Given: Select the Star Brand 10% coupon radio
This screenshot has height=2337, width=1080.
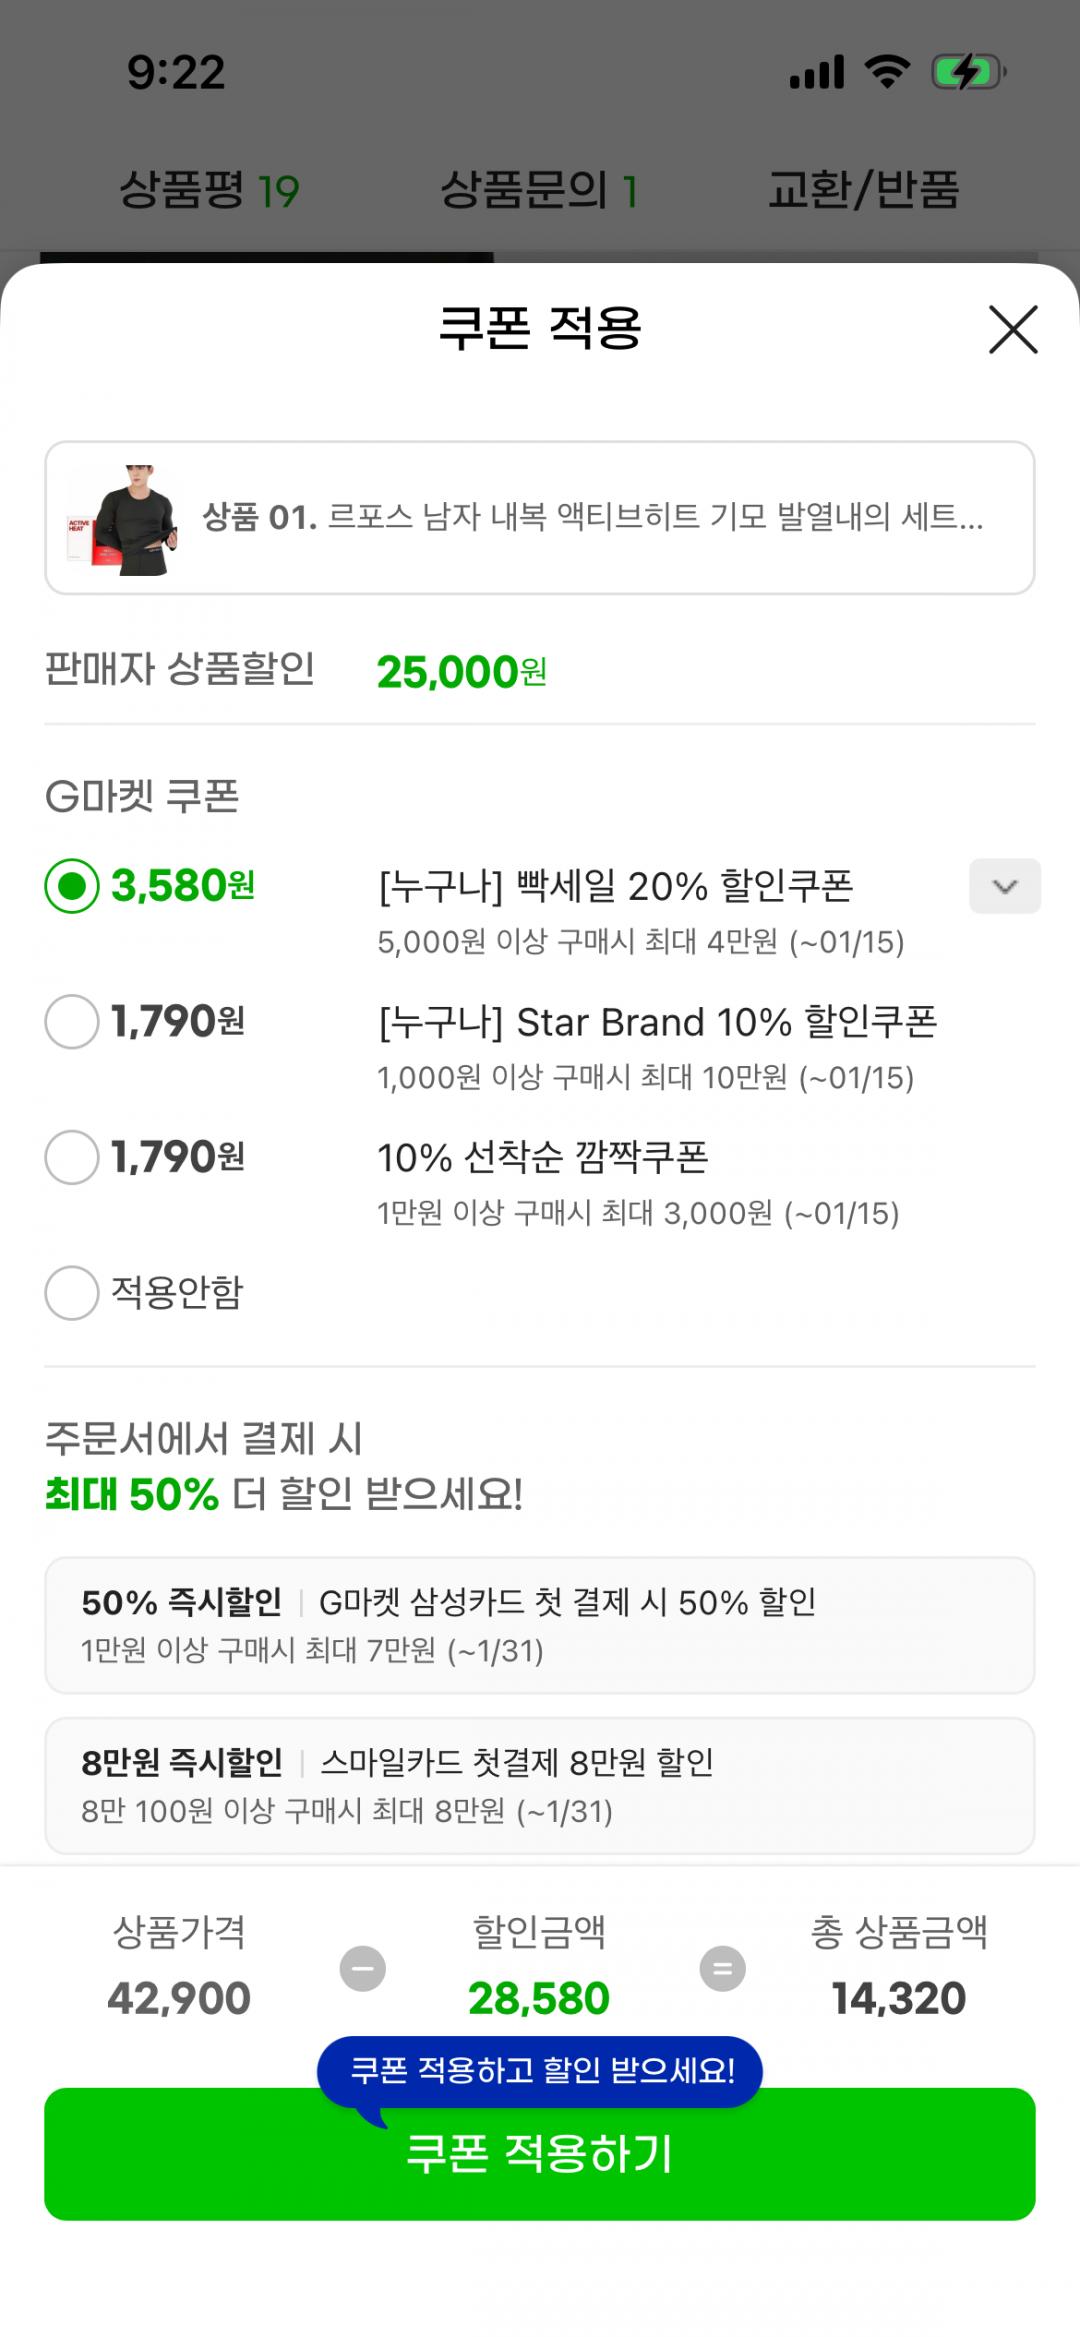Looking at the screenshot, I should pos(72,1021).
